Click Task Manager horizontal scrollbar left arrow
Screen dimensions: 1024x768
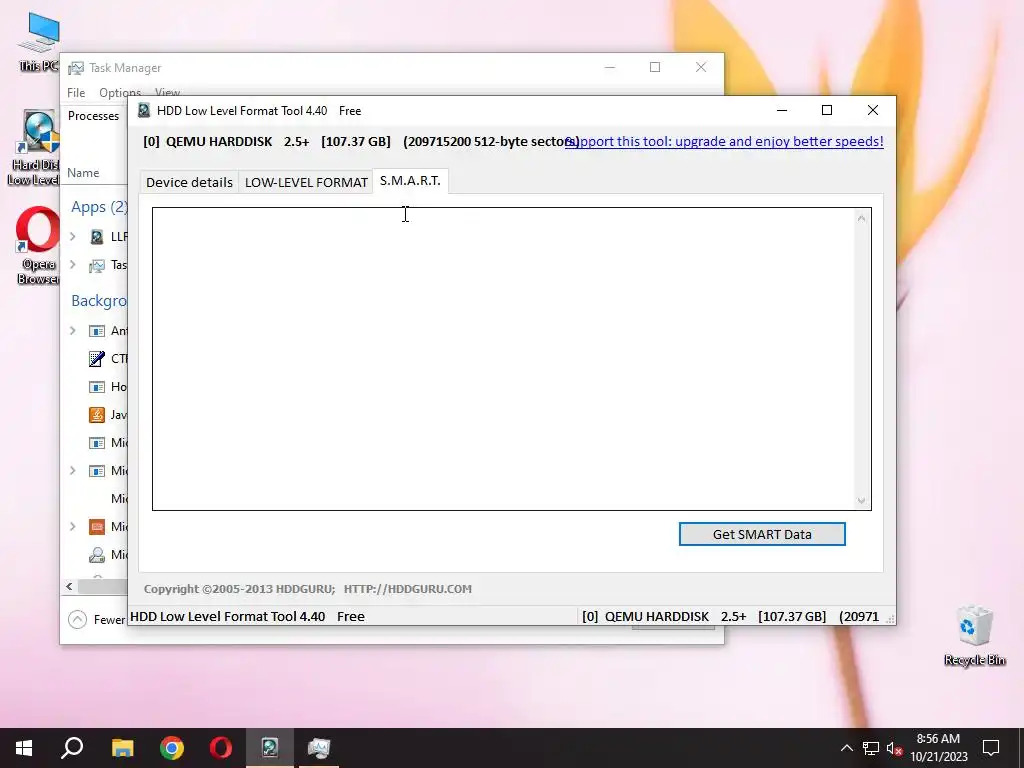coord(69,586)
